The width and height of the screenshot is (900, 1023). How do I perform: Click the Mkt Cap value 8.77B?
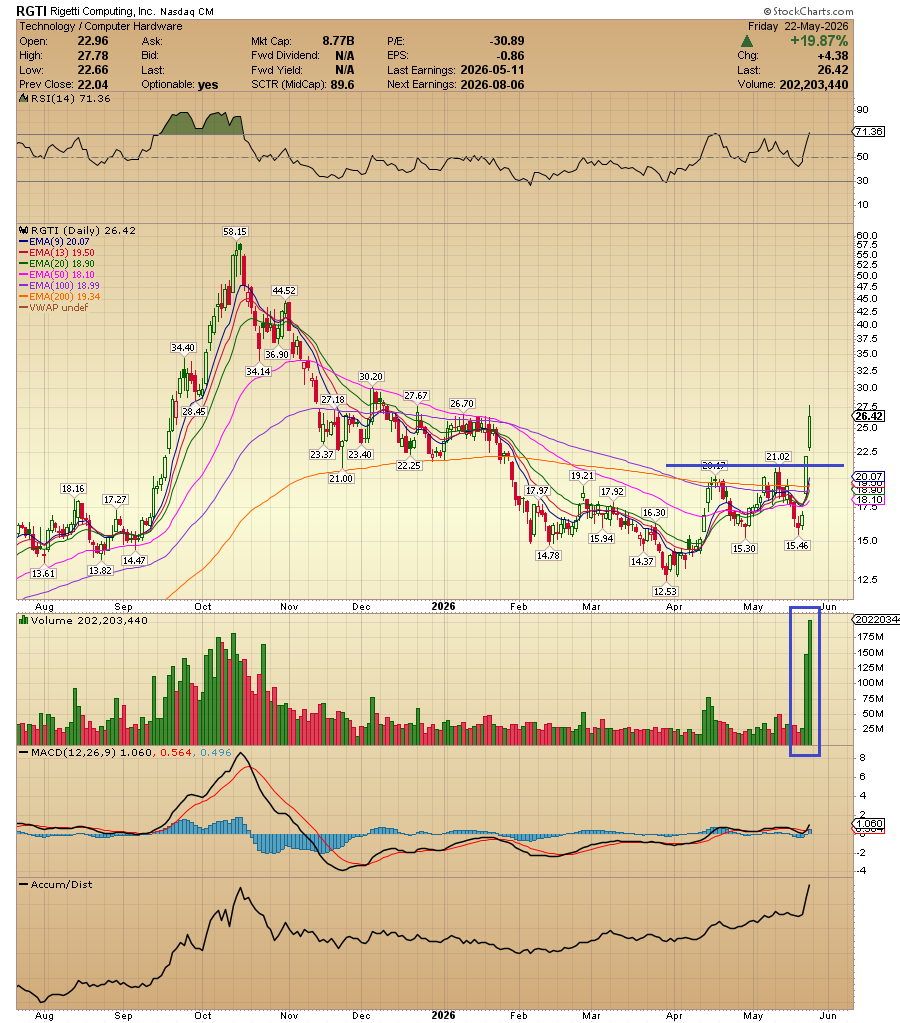coord(338,41)
